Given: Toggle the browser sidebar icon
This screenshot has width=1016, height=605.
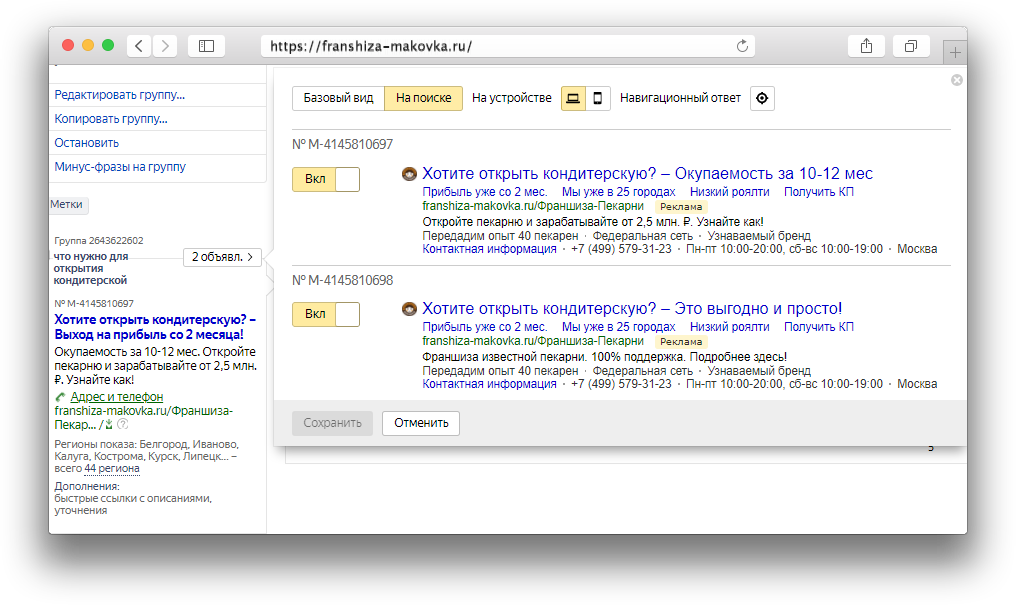Looking at the screenshot, I should 206,46.
